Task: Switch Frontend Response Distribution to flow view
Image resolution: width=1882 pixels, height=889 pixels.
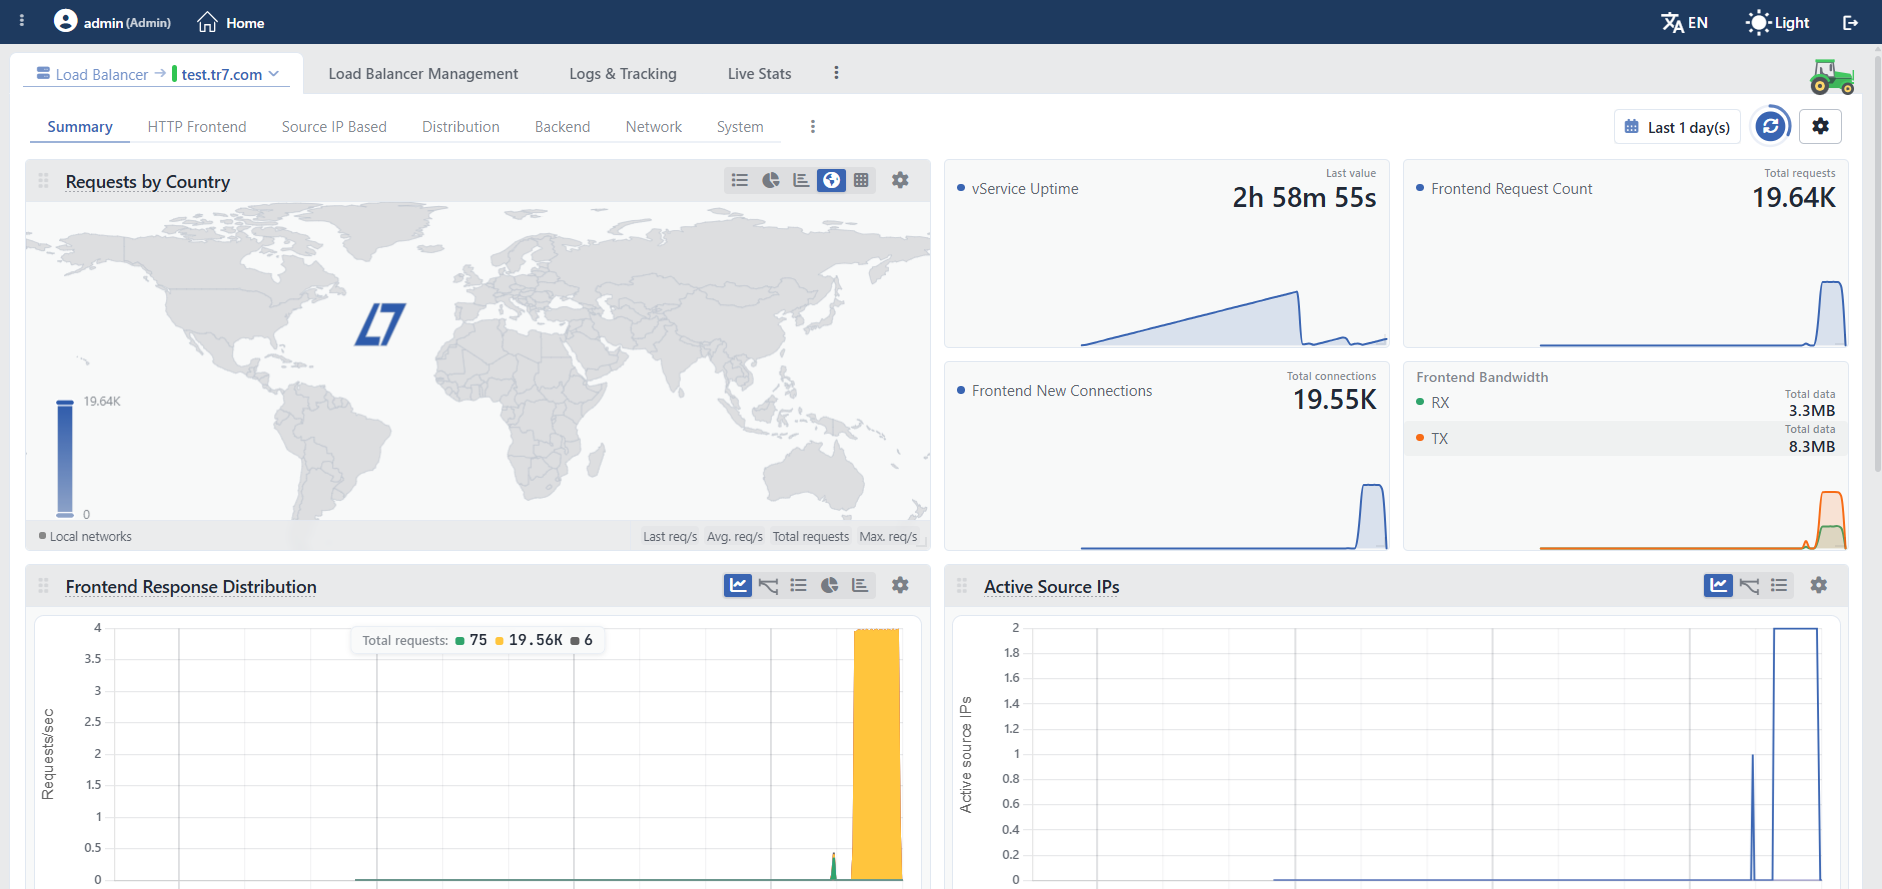Action: point(768,585)
